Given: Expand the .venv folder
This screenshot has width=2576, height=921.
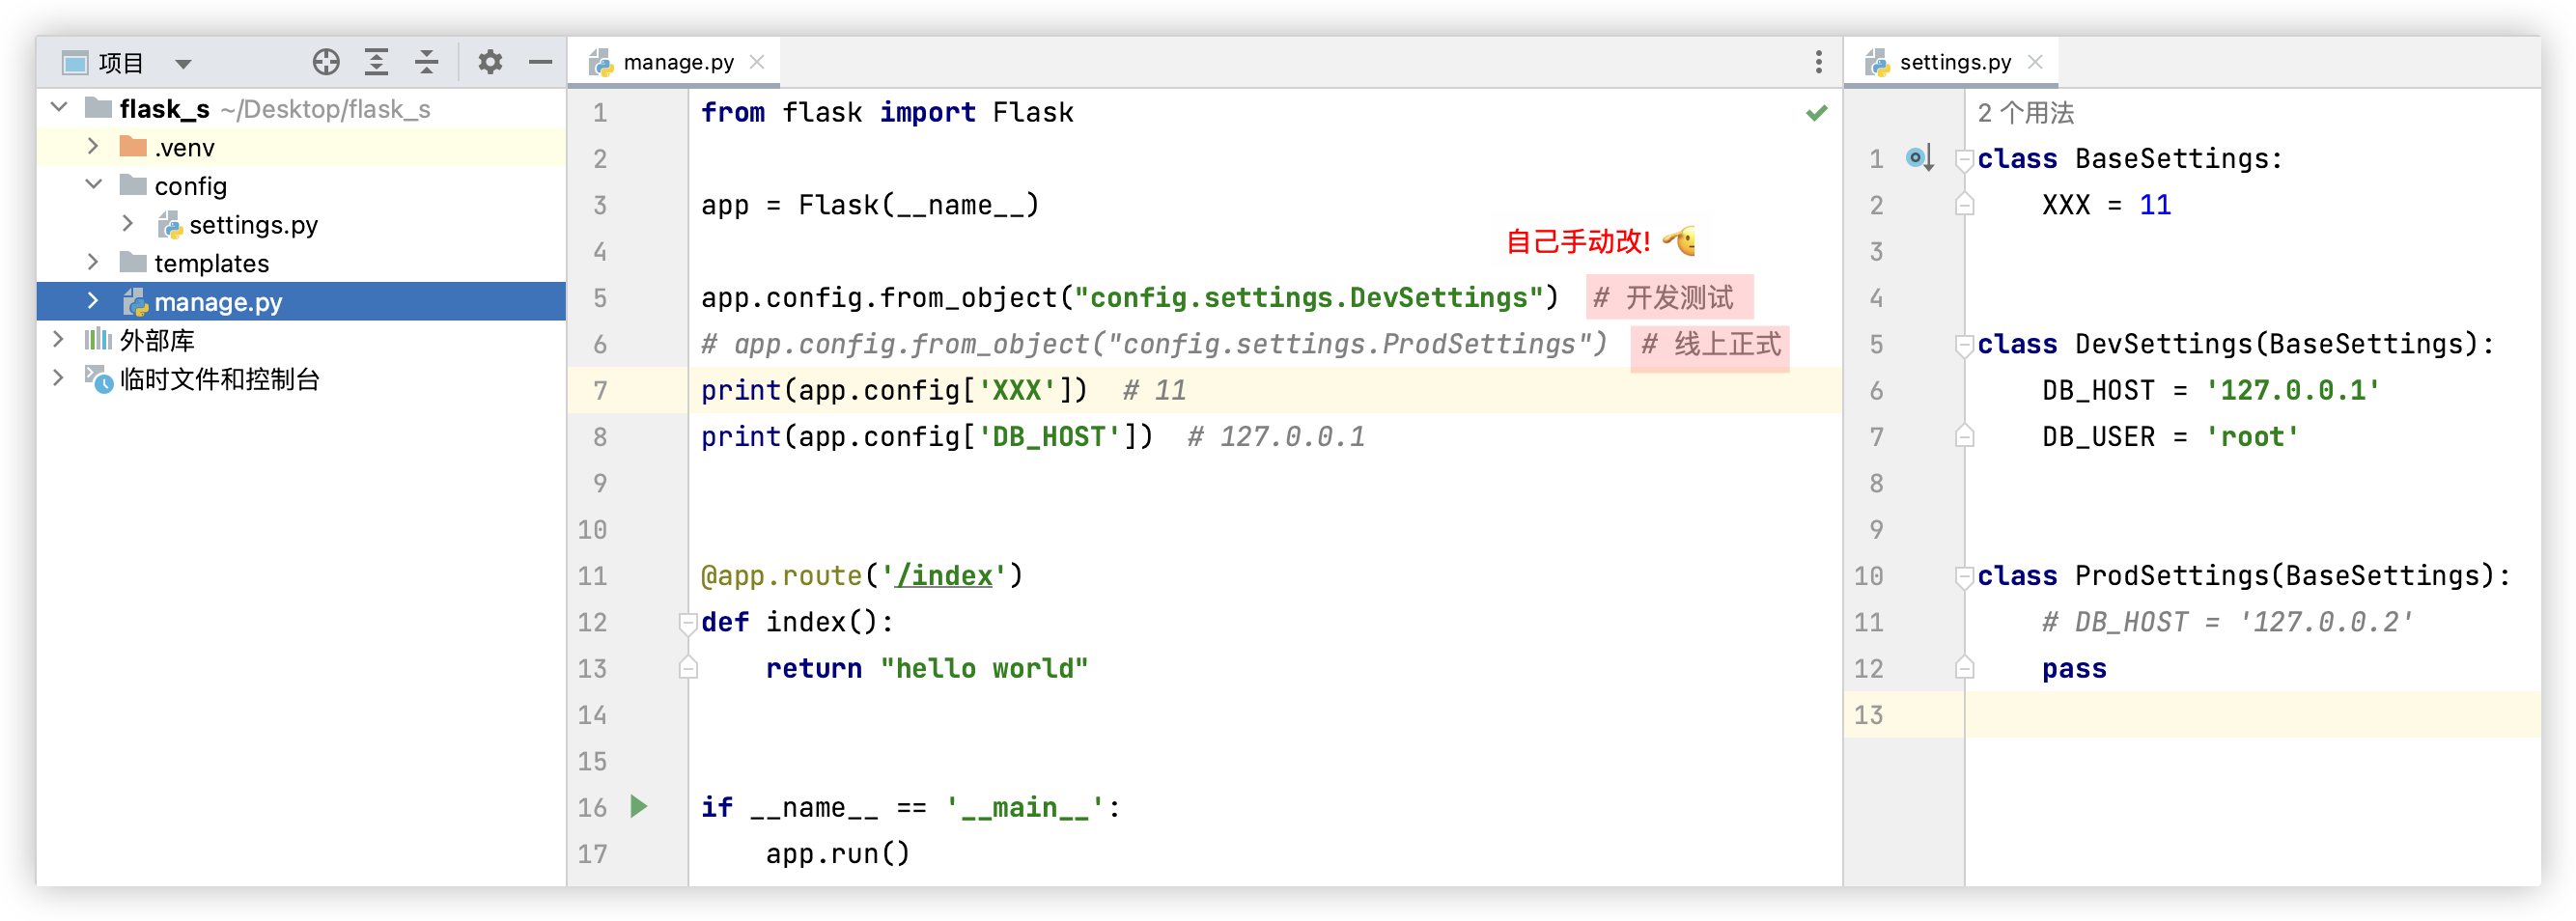Looking at the screenshot, I should tap(93, 147).
